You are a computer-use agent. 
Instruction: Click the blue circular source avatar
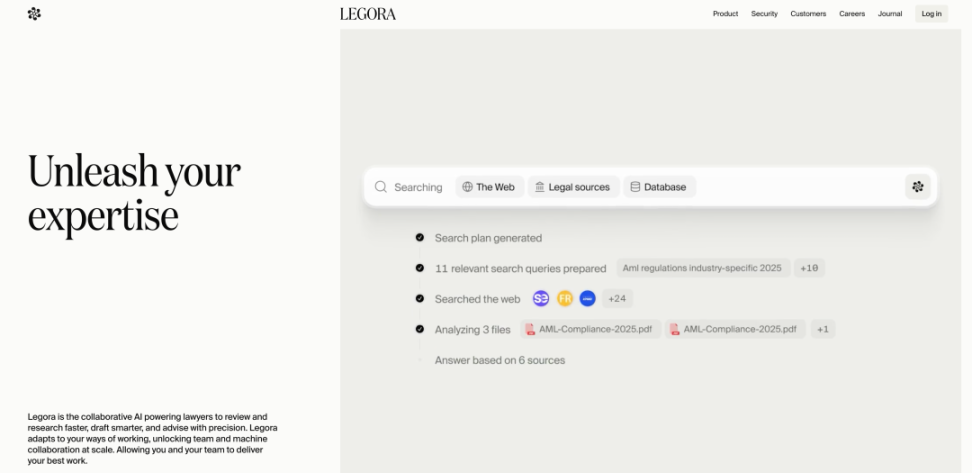tap(587, 298)
